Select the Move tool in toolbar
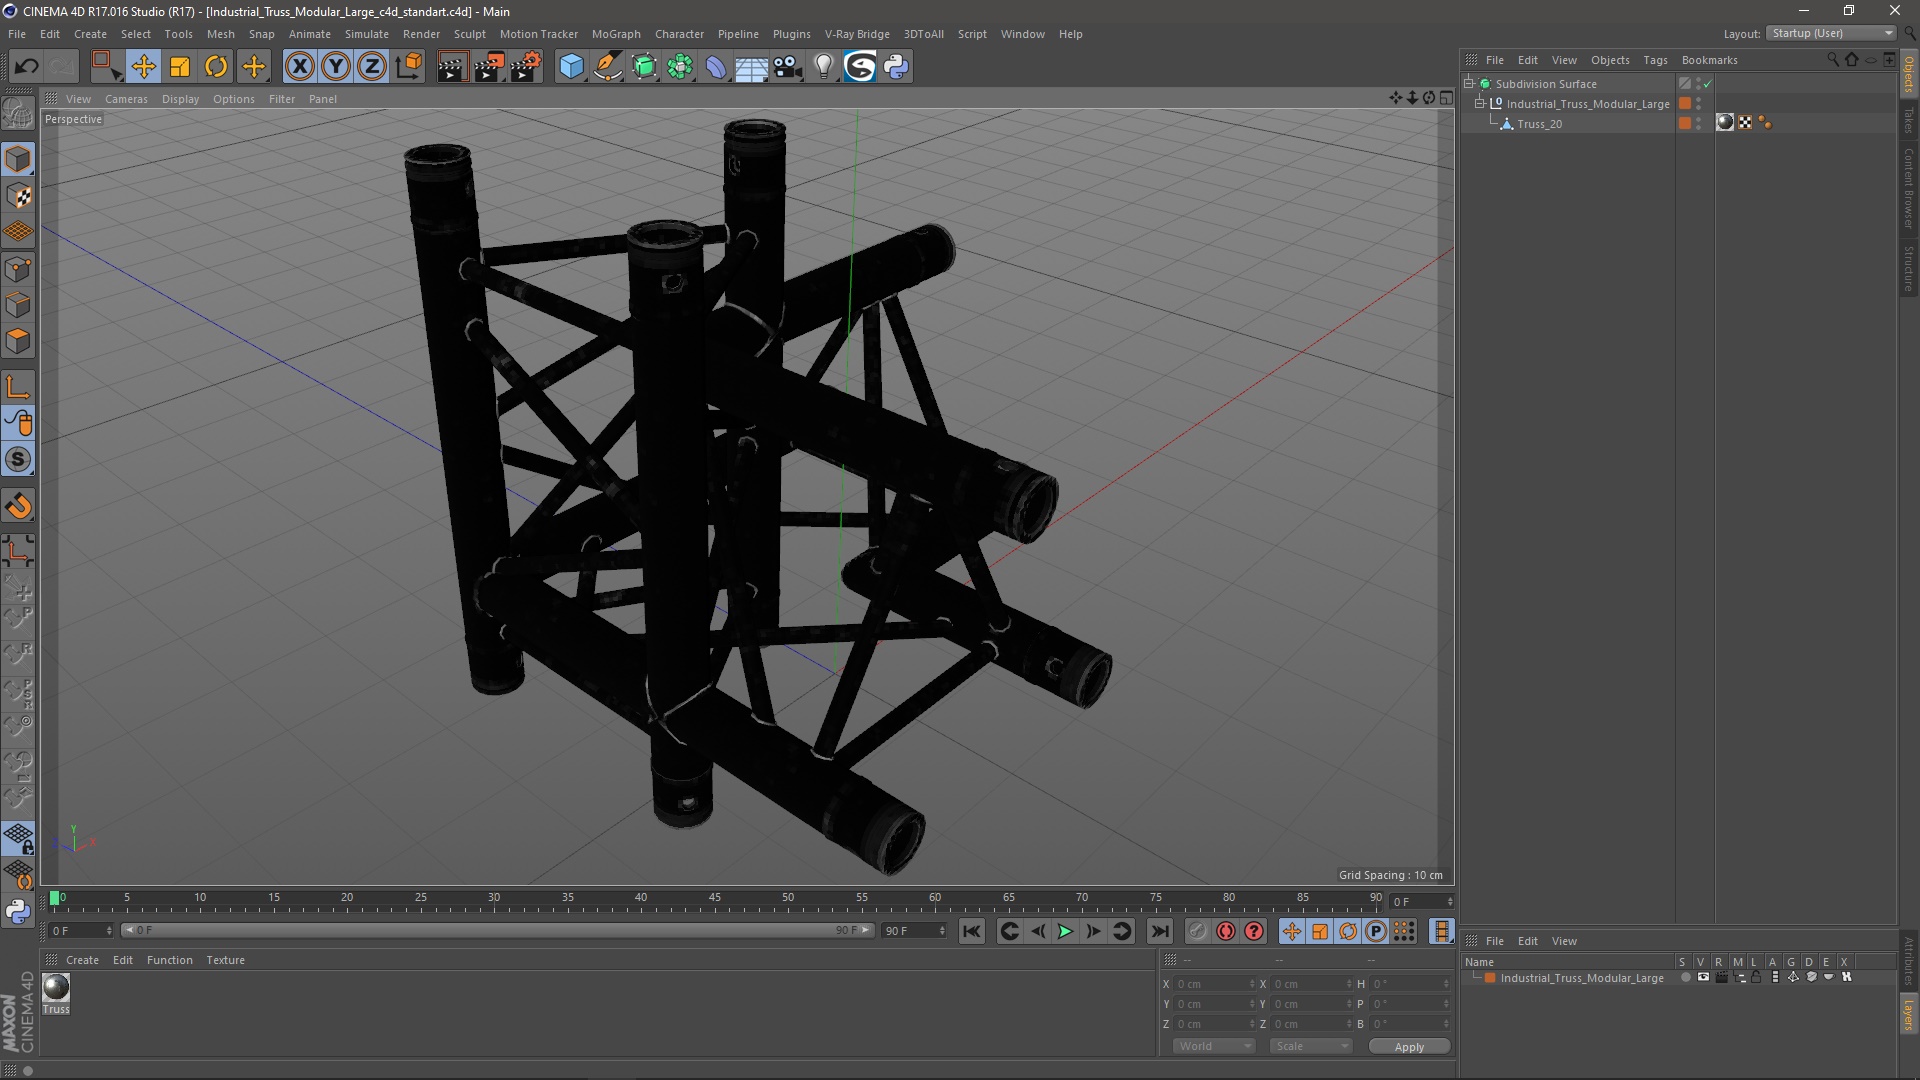Viewport: 1920px width, 1080px height. click(143, 67)
